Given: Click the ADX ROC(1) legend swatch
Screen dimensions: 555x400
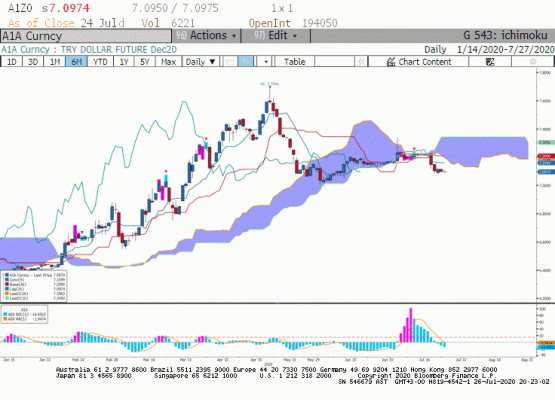Looking at the screenshot, I should [x=5, y=314].
